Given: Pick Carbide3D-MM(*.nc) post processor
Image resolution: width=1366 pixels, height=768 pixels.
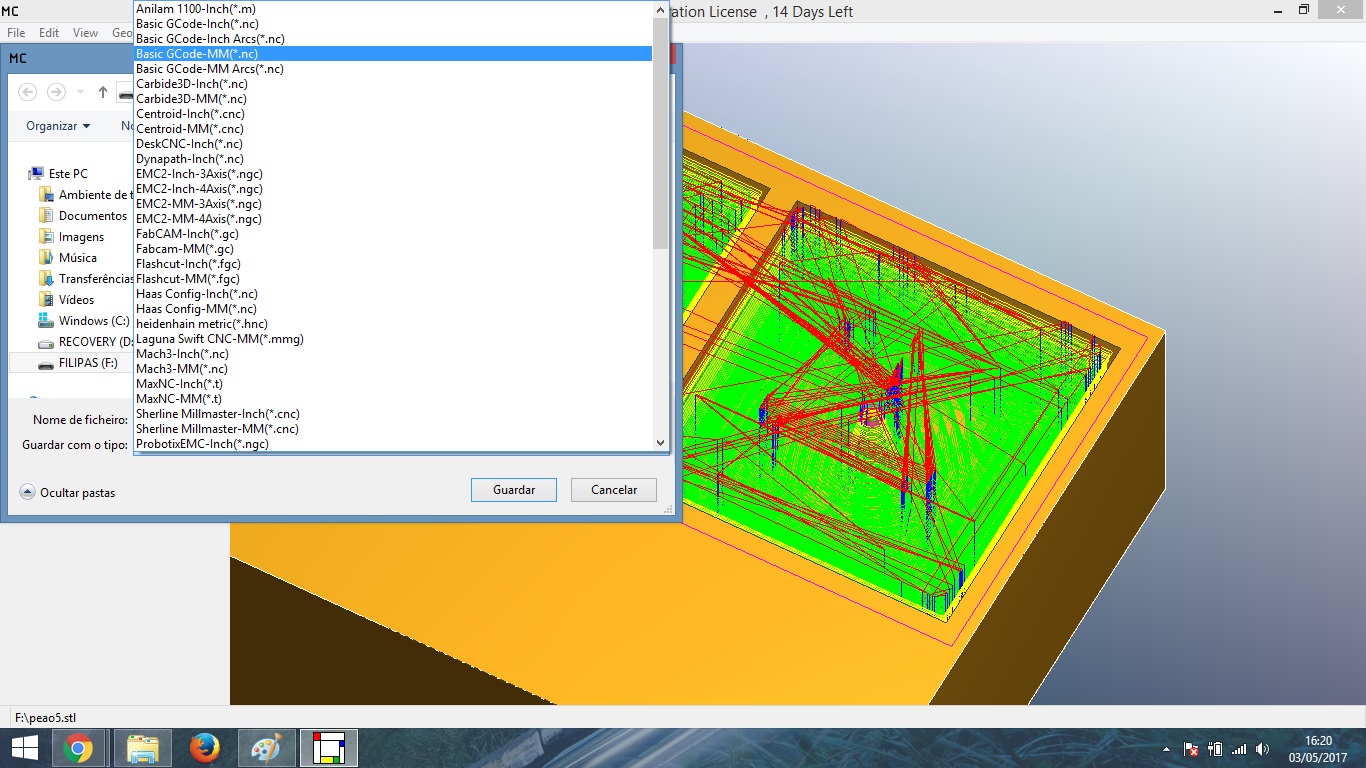Looking at the screenshot, I should [393, 99].
